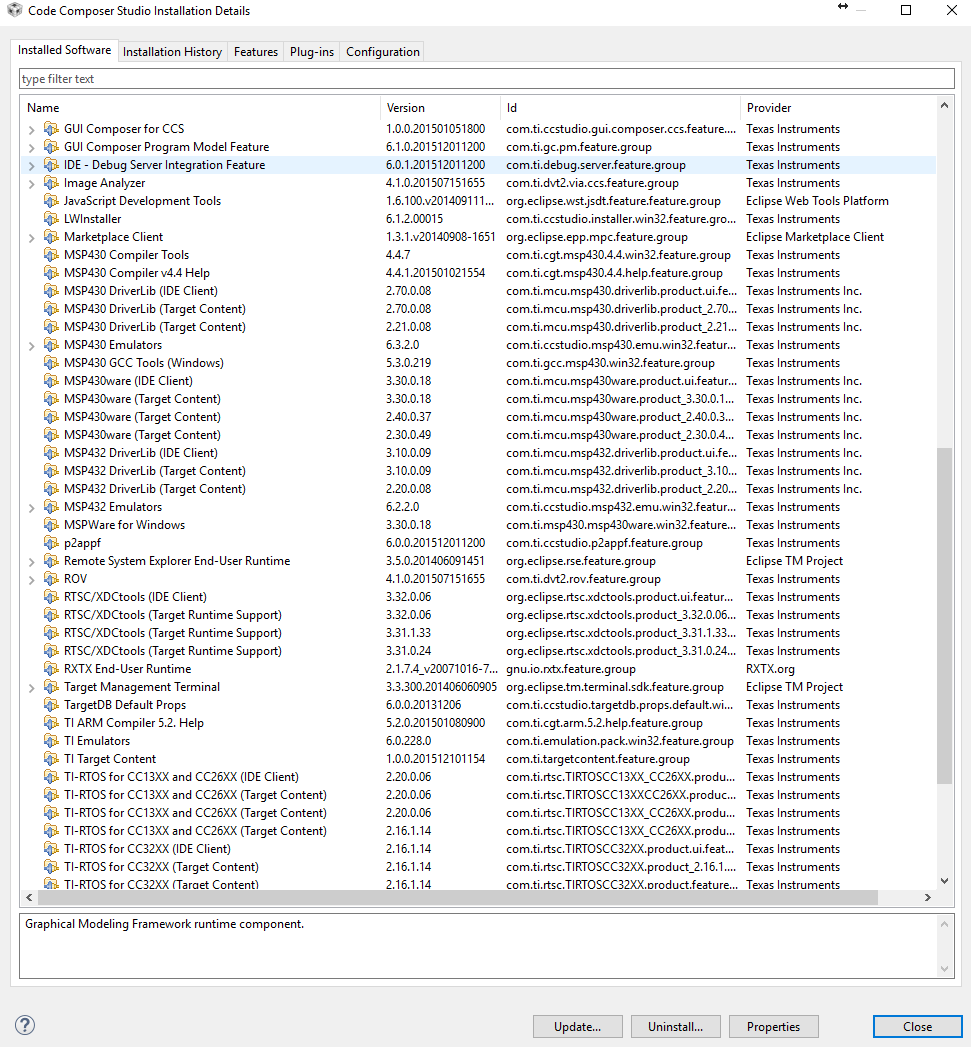Click the MSP432 DriverLib (IDE Client) icon
This screenshot has height=1047, width=971.
(x=51, y=453)
